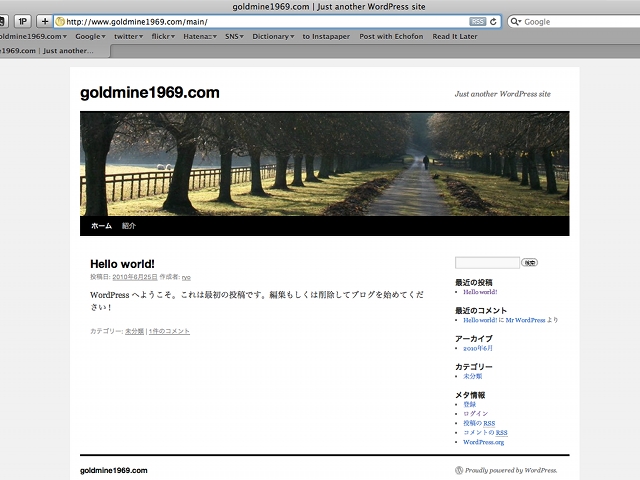Click the Just another WordPress site tagline
This screenshot has width=640, height=480.
tap(503, 94)
